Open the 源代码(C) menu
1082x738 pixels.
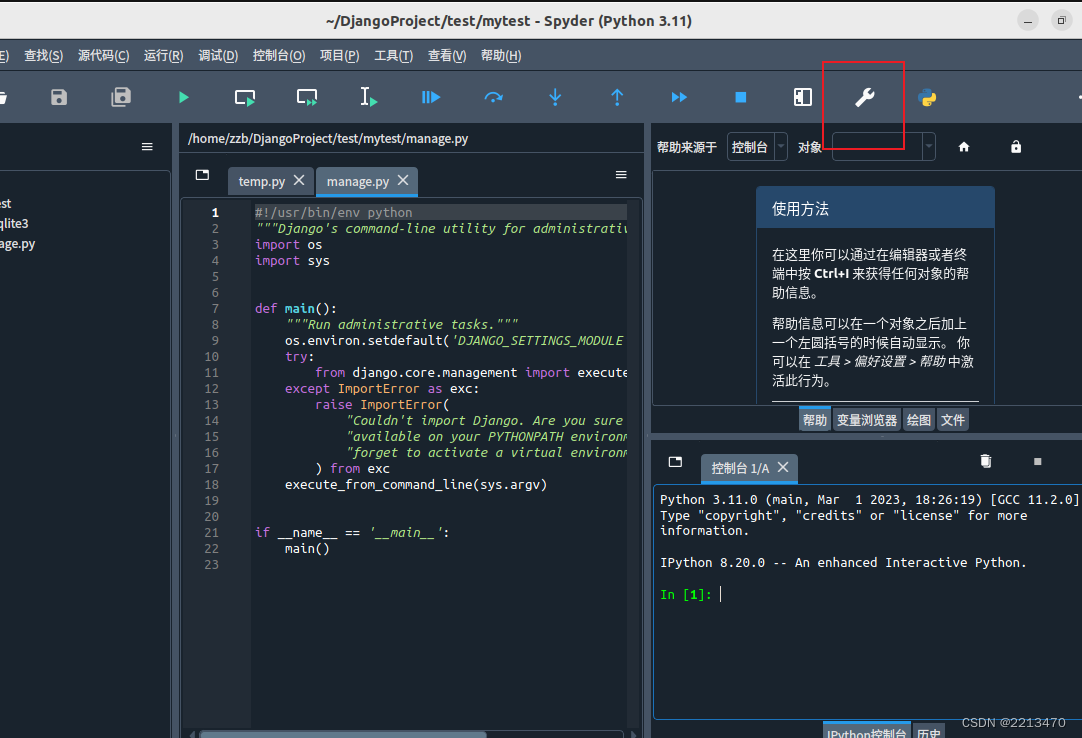(x=104, y=56)
